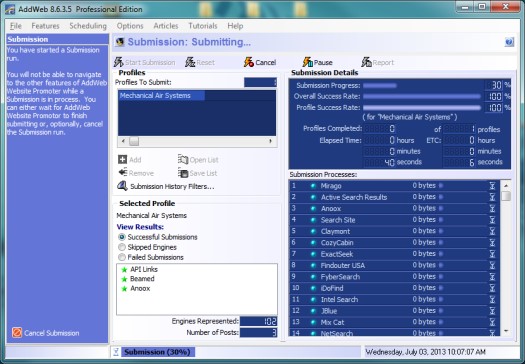Screen dimensions: 525x364
Task: Click Number of Posts value field
Action: point(258,333)
